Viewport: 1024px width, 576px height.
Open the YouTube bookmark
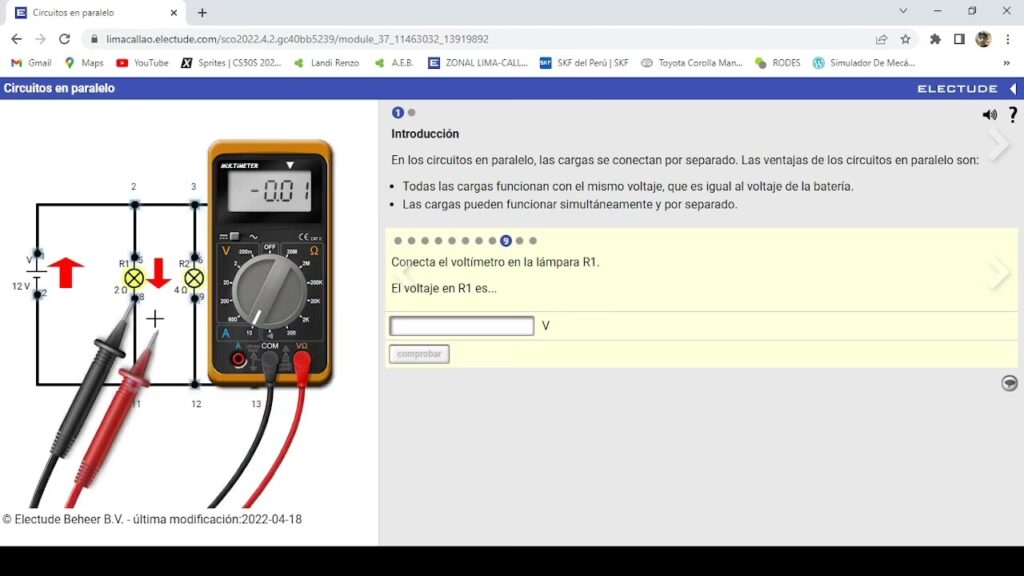pyautogui.click(x=142, y=62)
